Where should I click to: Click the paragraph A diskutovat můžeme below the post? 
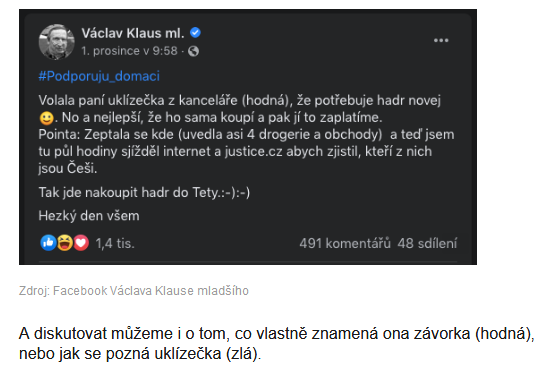277,344
